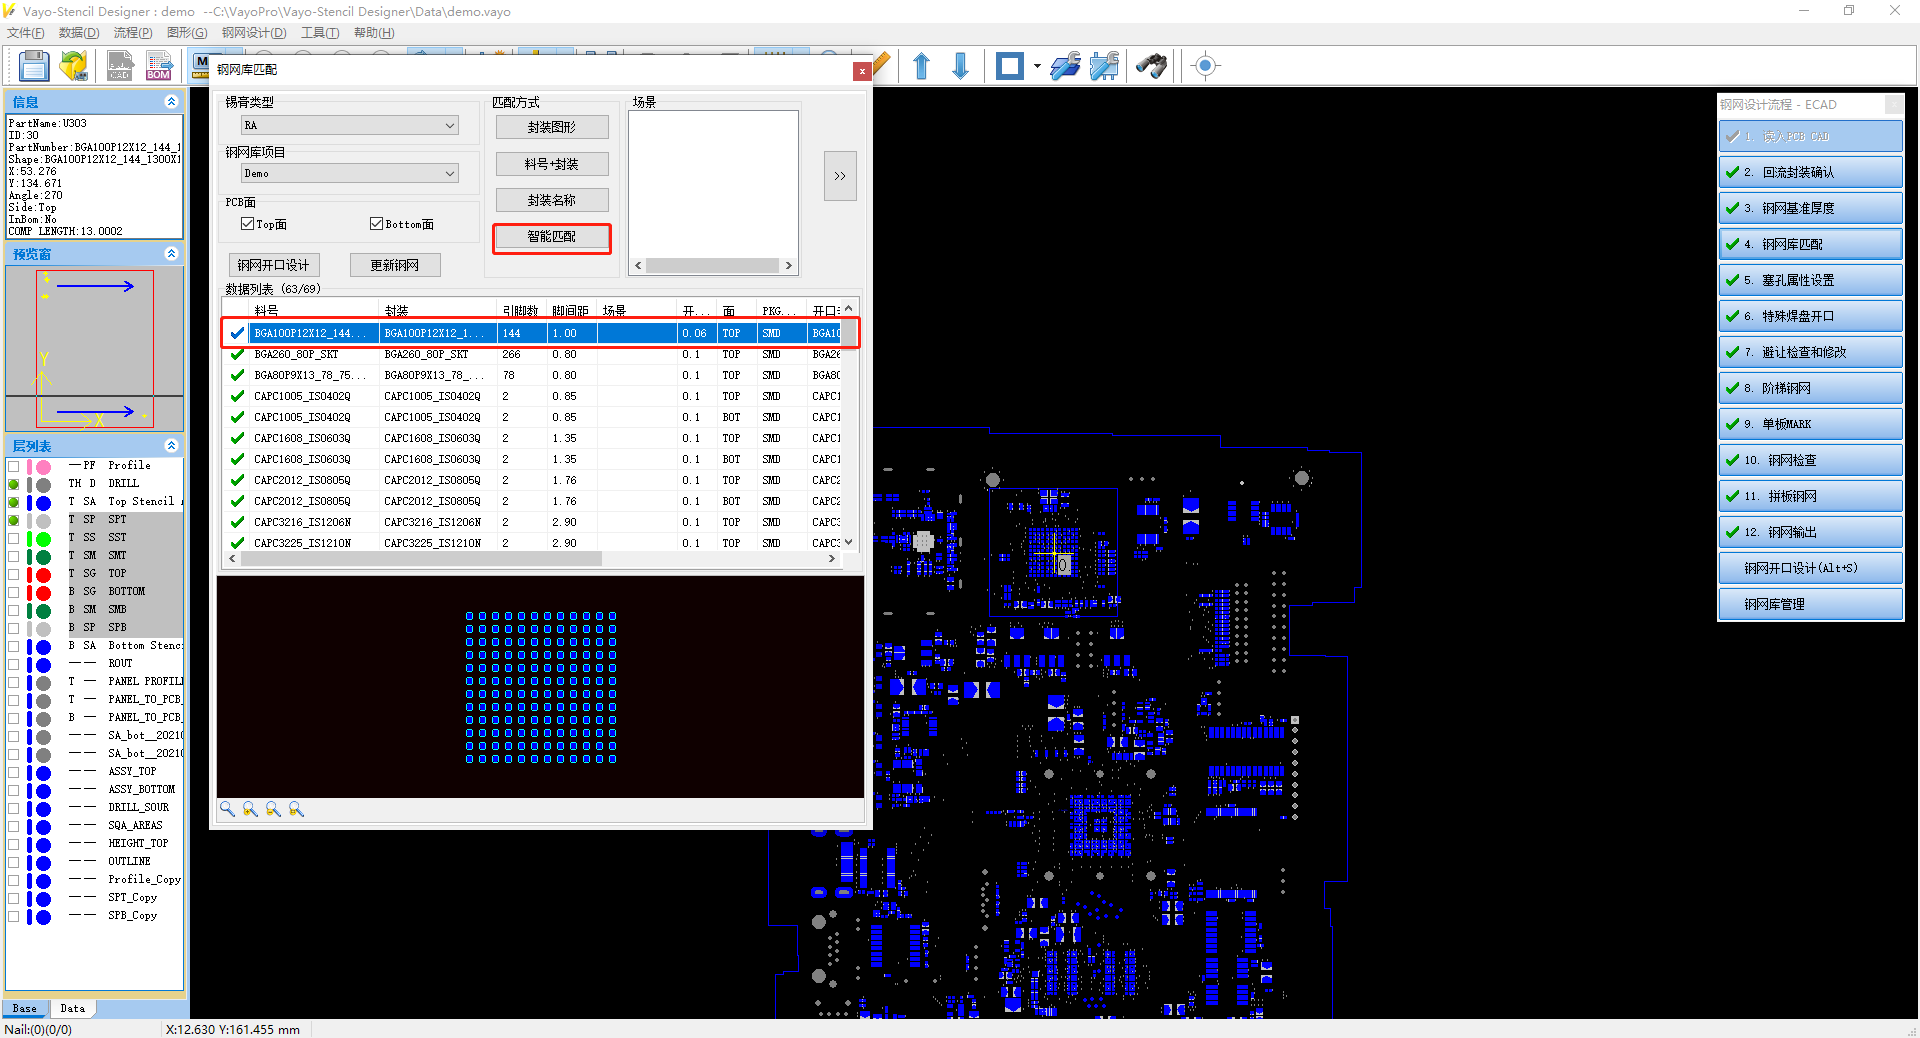This screenshot has height=1038, width=1920.
Task: Click the binoculars search icon
Action: [x=1151, y=66]
